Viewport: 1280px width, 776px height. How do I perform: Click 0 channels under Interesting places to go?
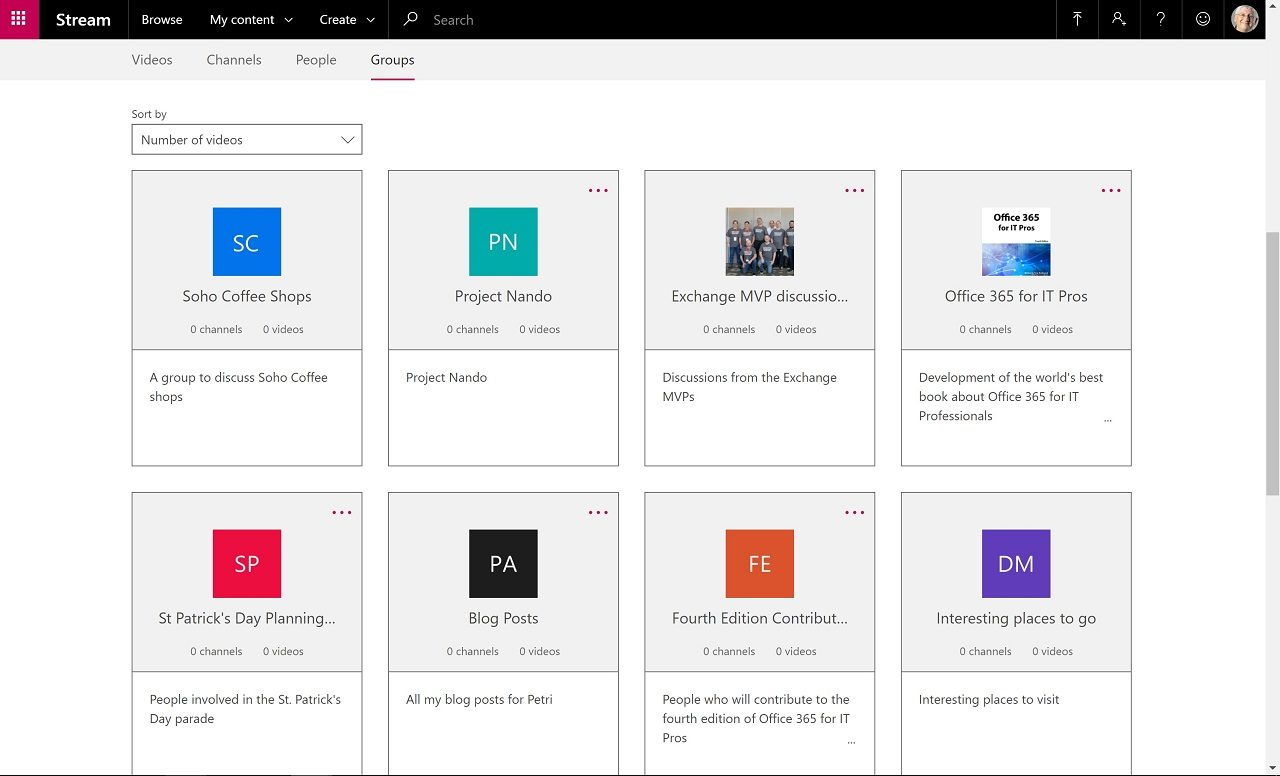coord(985,651)
